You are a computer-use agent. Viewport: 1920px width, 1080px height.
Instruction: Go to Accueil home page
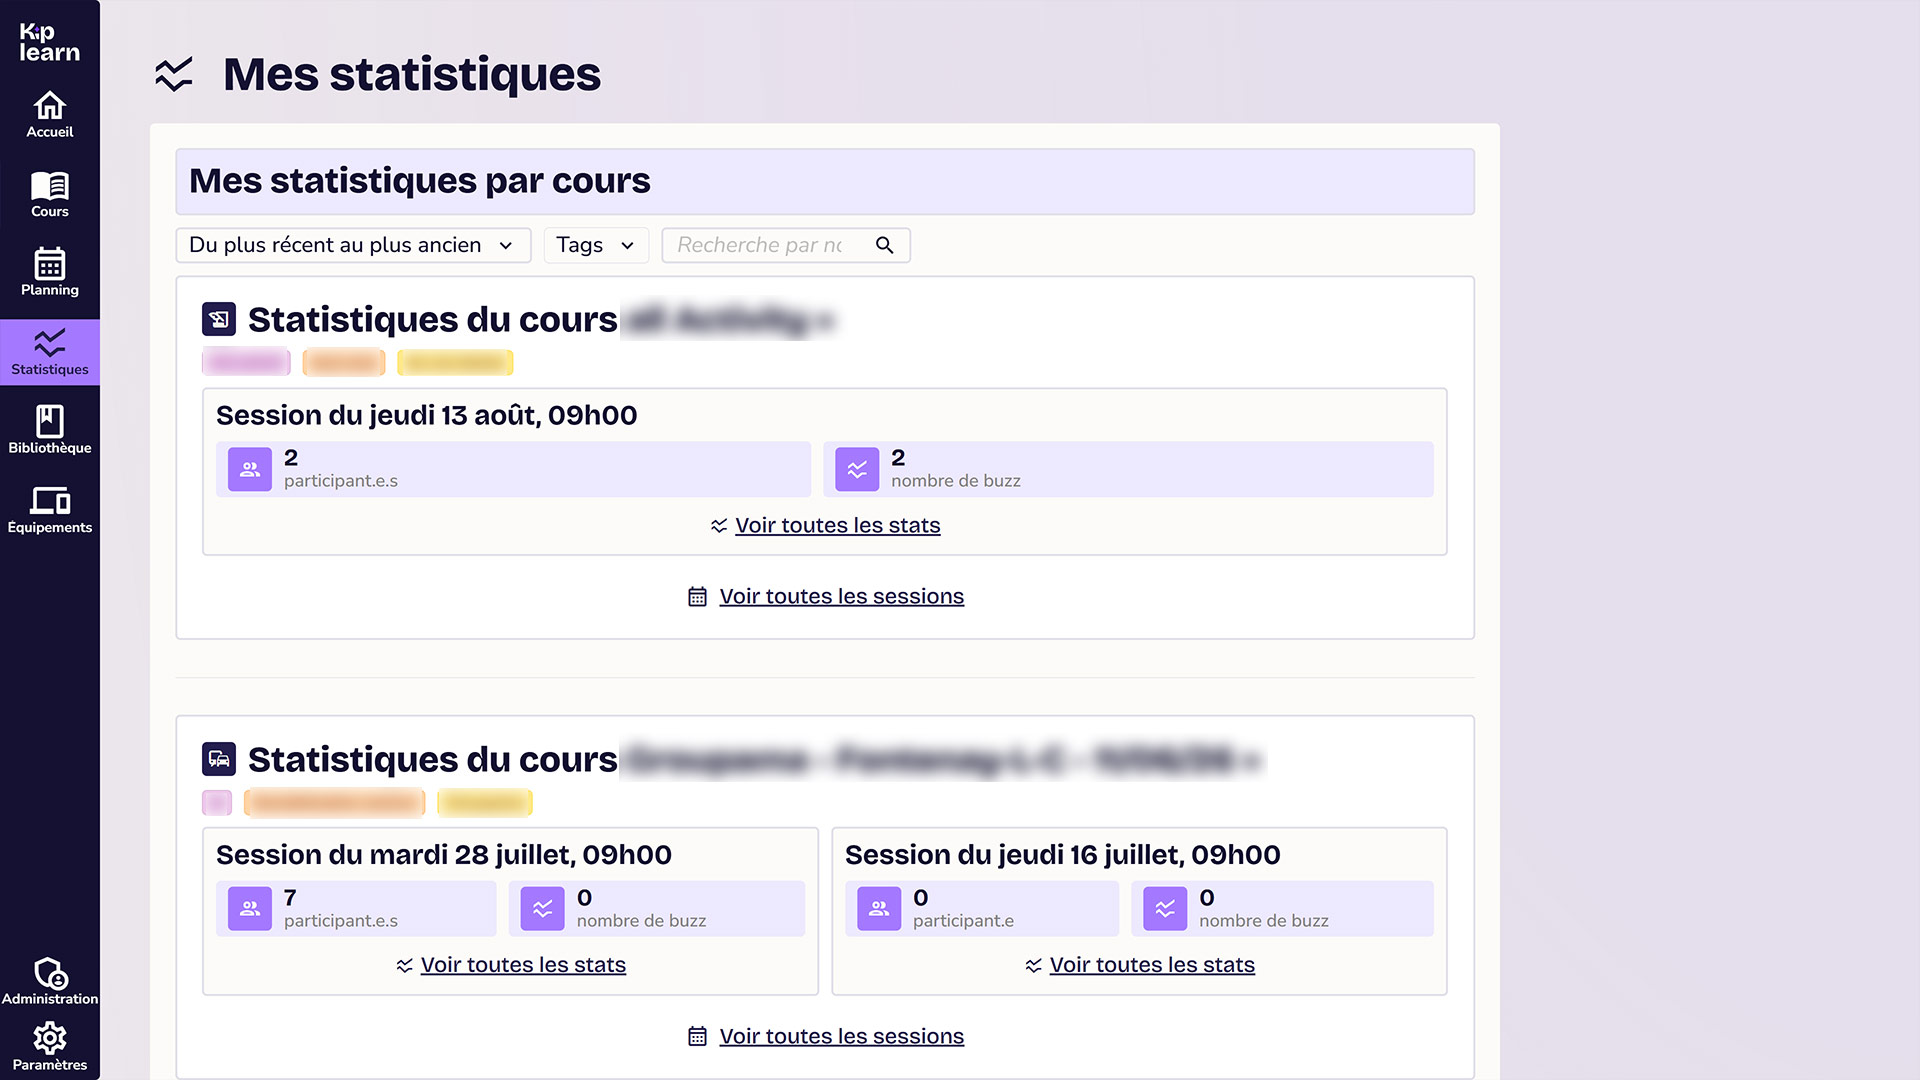[50, 115]
